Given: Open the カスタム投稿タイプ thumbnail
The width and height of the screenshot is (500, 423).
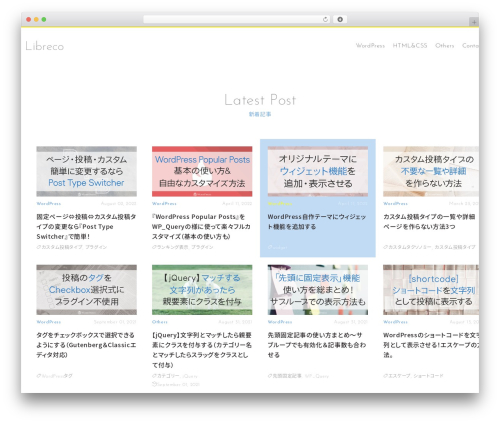Looking at the screenshot, I should pyautogui.click(x=431, y=171).
